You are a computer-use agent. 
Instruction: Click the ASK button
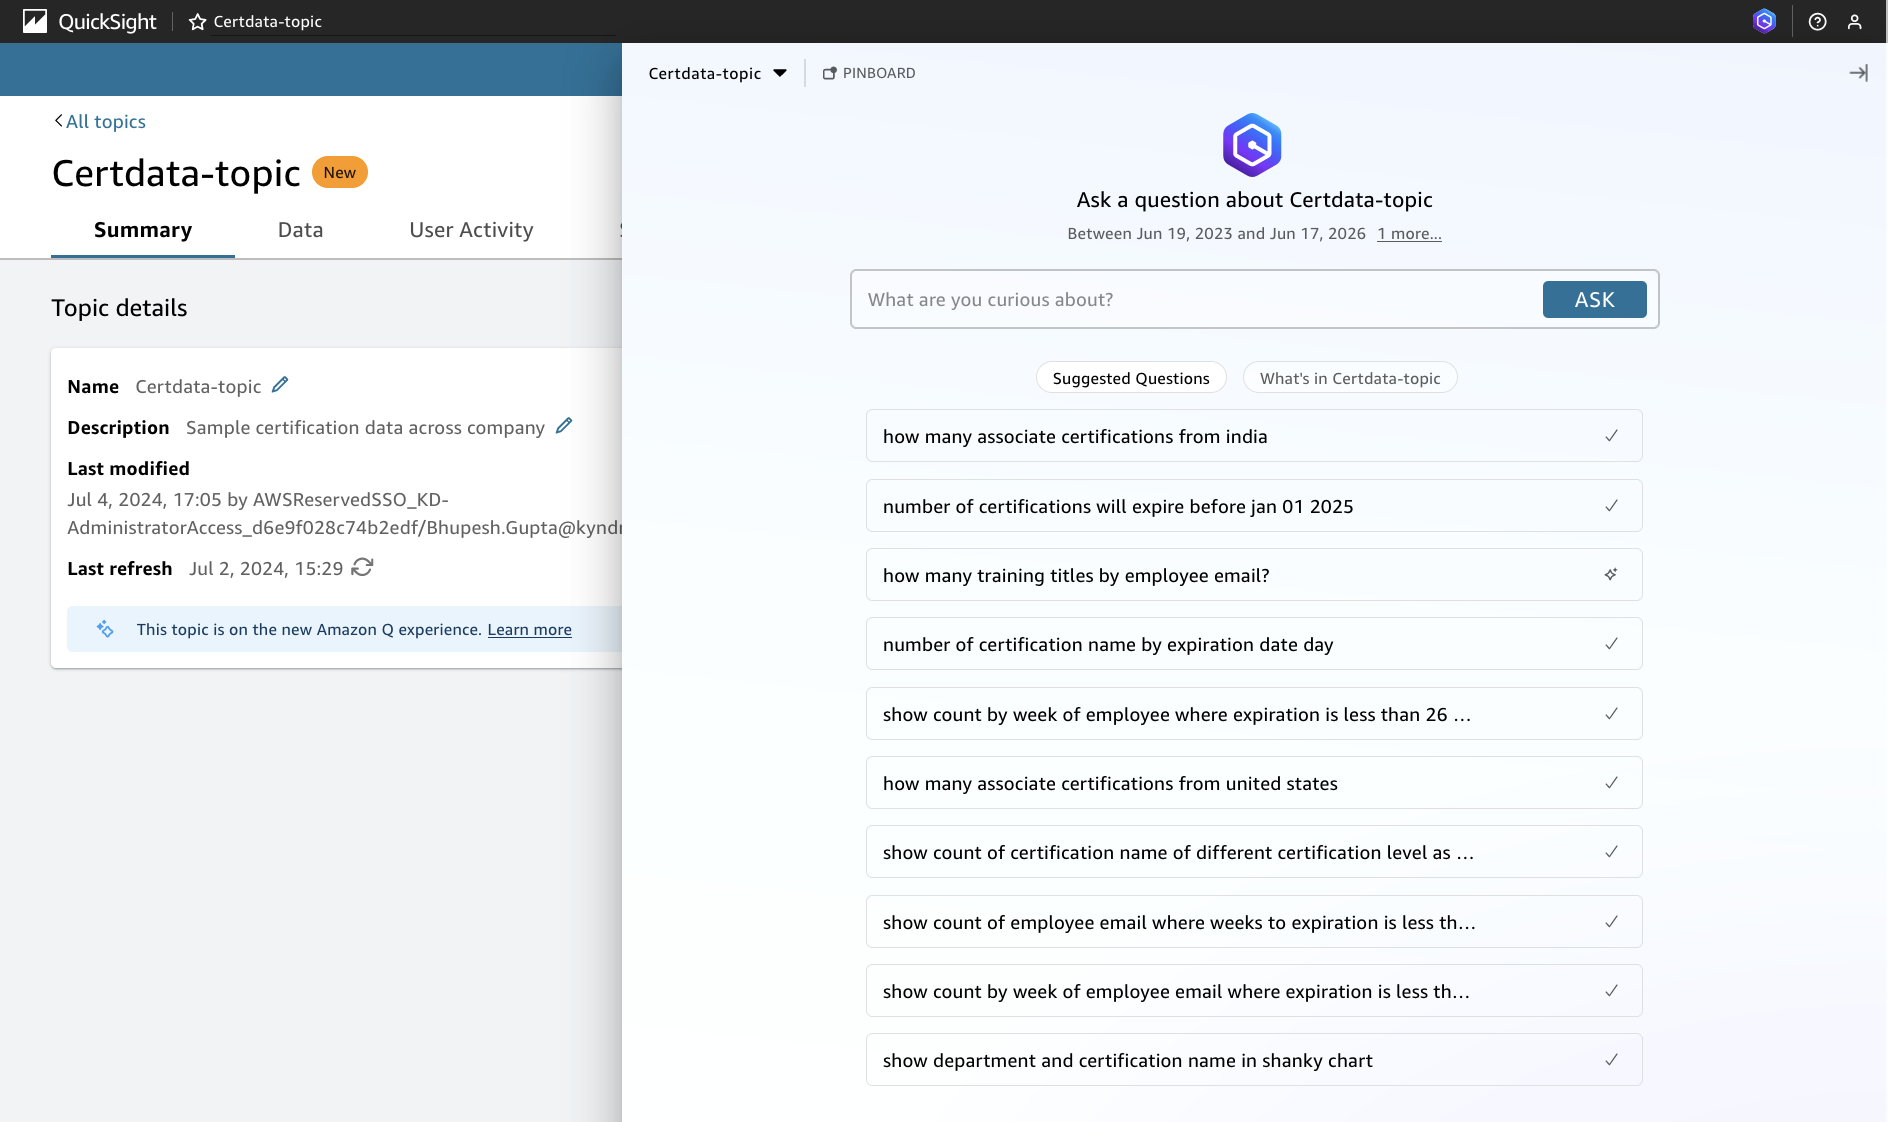[1594, 300]
